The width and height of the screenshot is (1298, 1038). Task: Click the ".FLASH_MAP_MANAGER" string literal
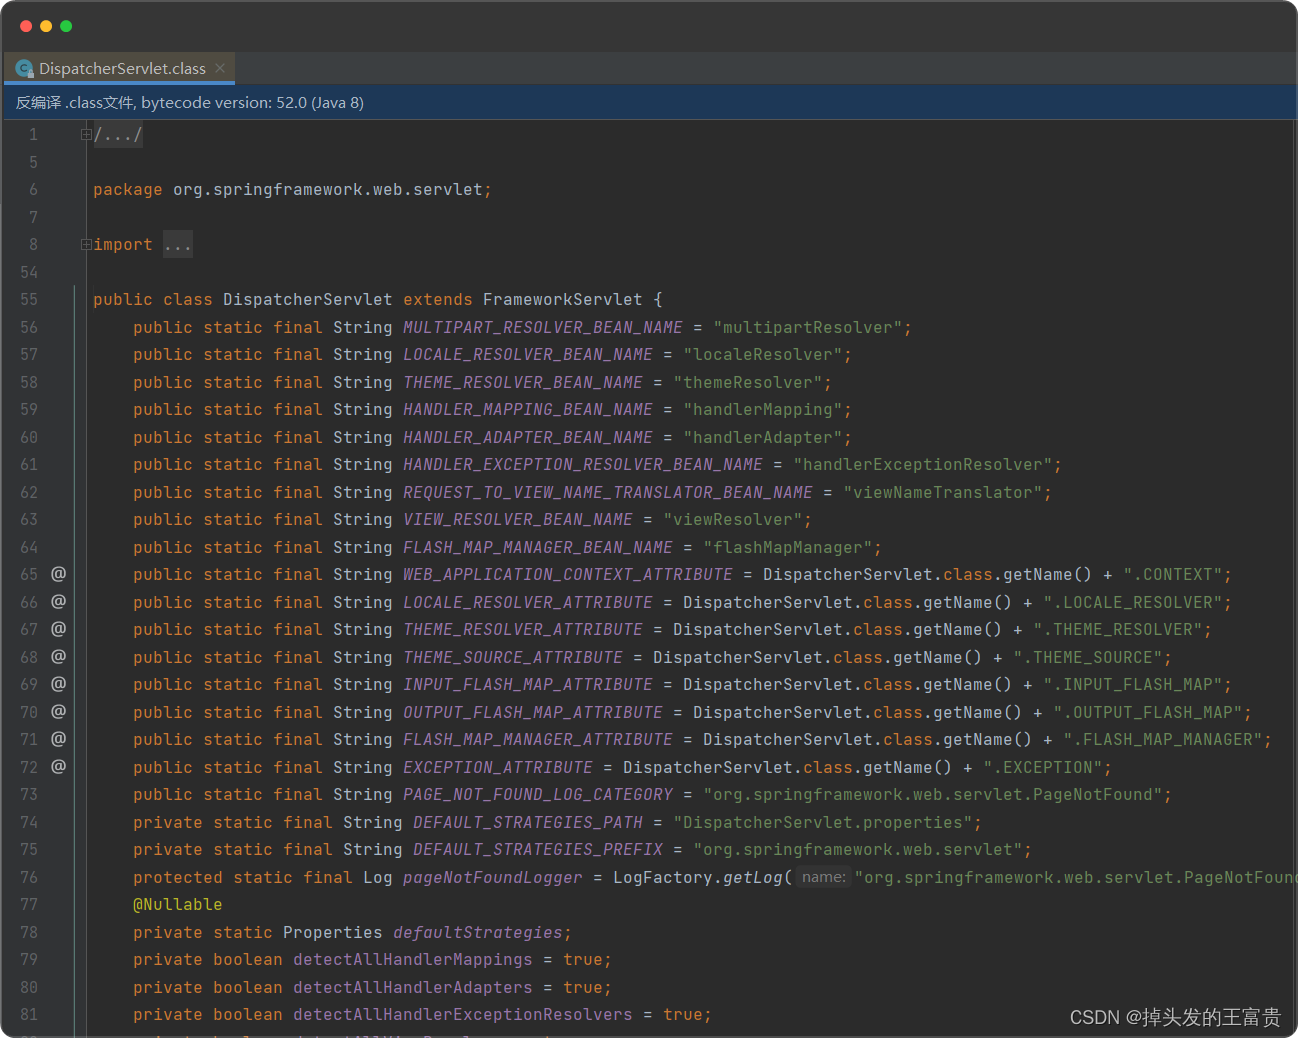point(1163,740)
